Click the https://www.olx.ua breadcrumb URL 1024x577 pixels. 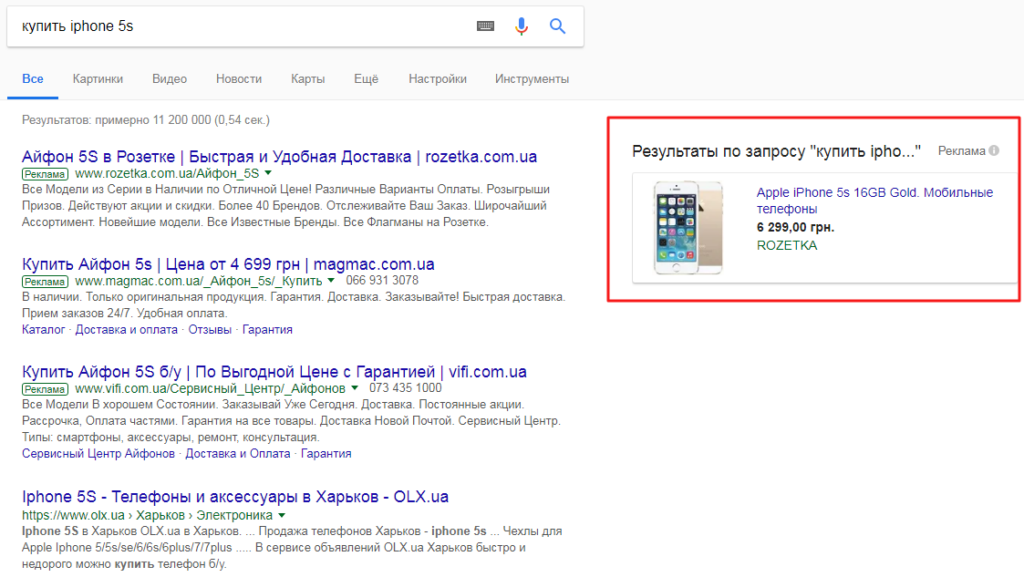[147, 516]
